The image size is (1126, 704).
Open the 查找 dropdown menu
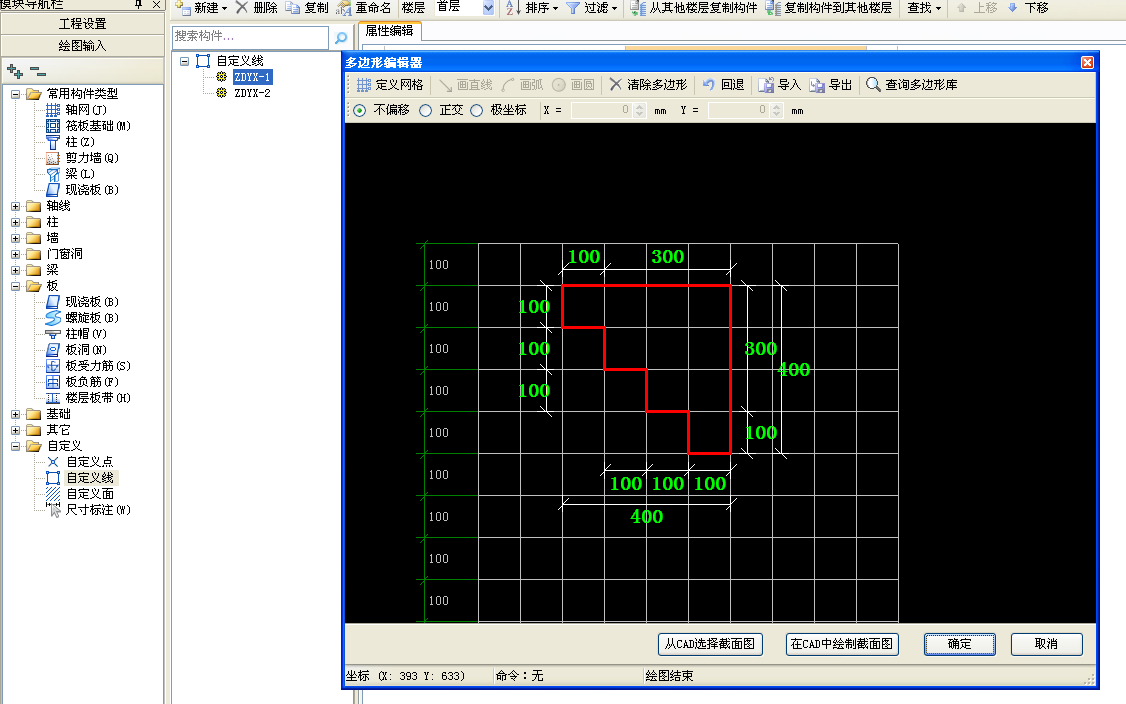(923, 8)
